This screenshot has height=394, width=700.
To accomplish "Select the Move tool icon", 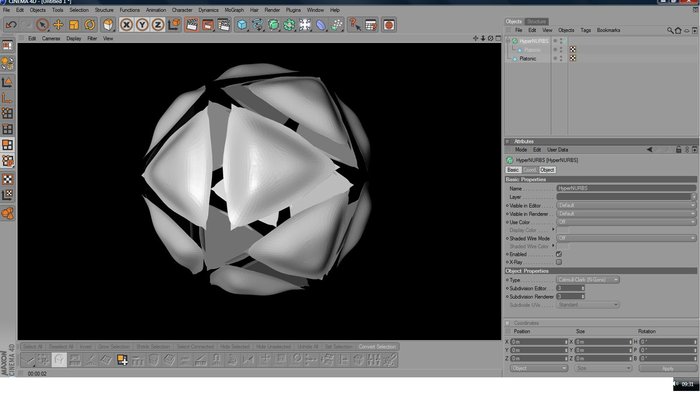I will tap(58, 25).
